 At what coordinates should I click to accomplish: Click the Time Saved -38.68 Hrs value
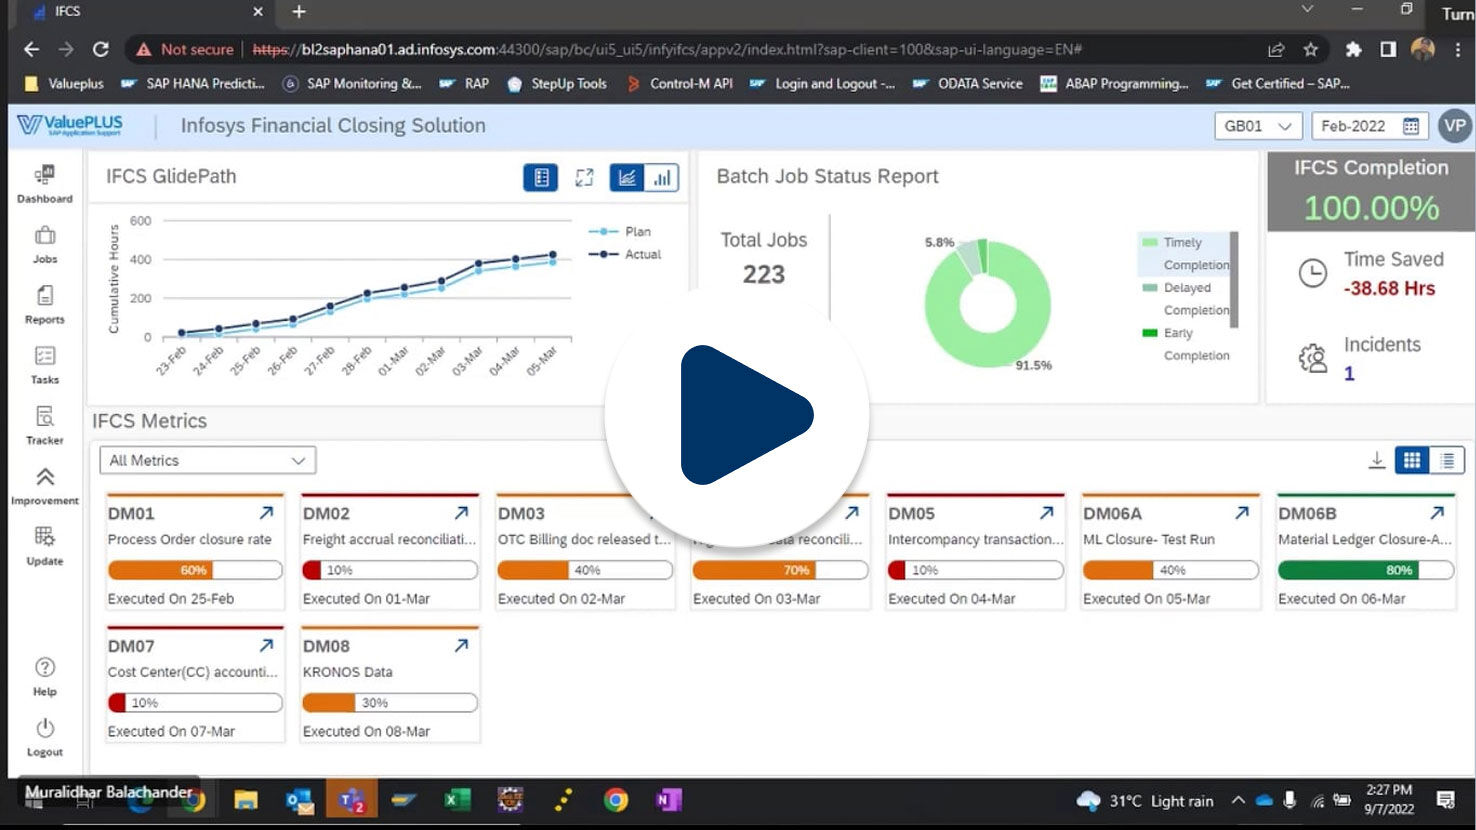tap(1389, 289)
